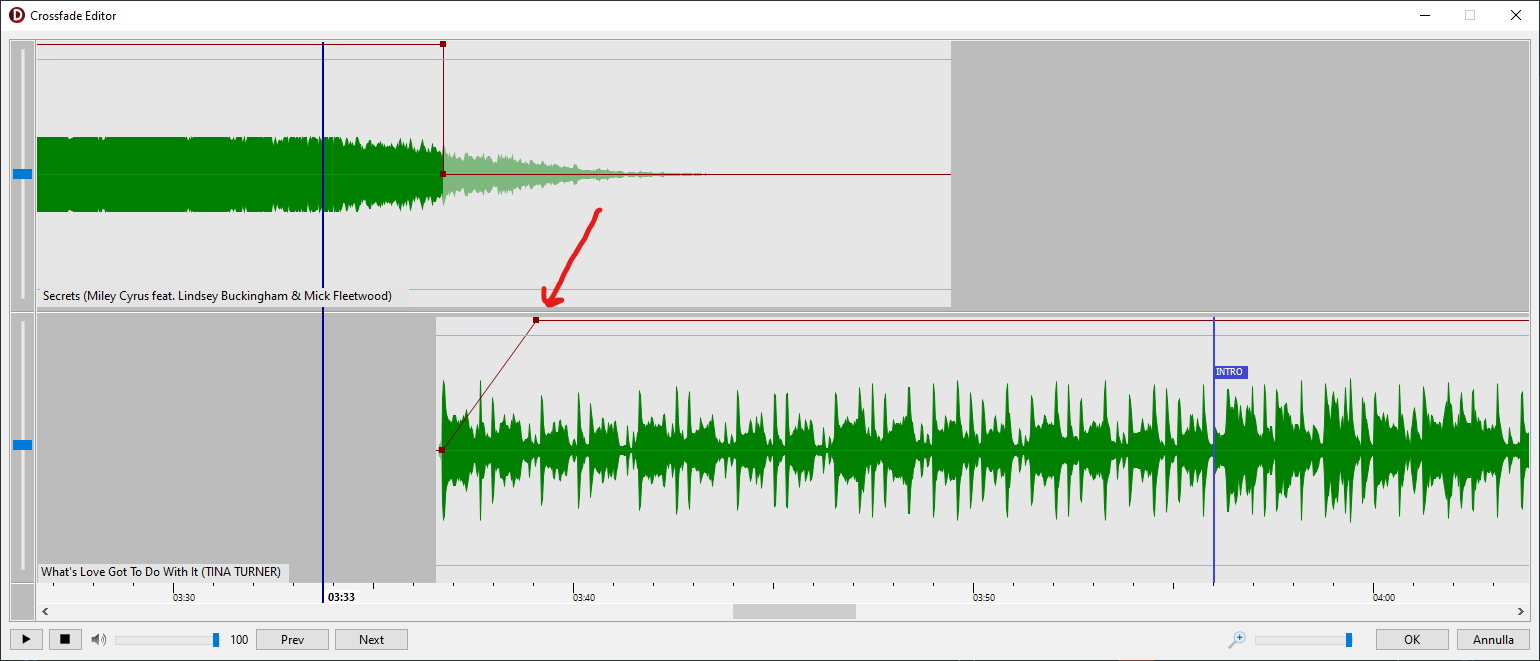1540x661 pixels.
Task: Go to the previous crossfade with Prev
Action: pos(292,640)
